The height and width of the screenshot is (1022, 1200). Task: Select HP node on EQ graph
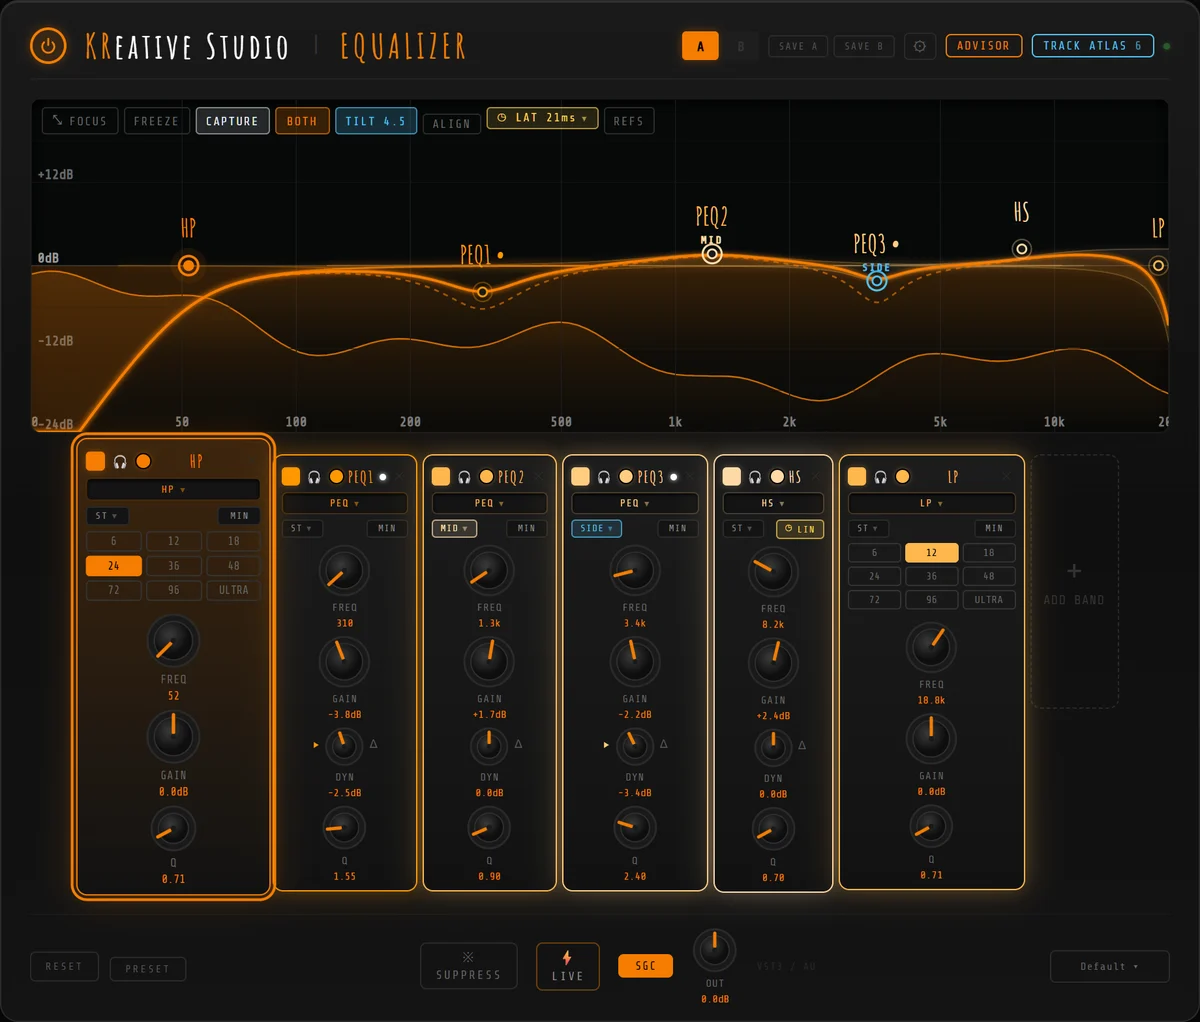click(x=188, y=265)
